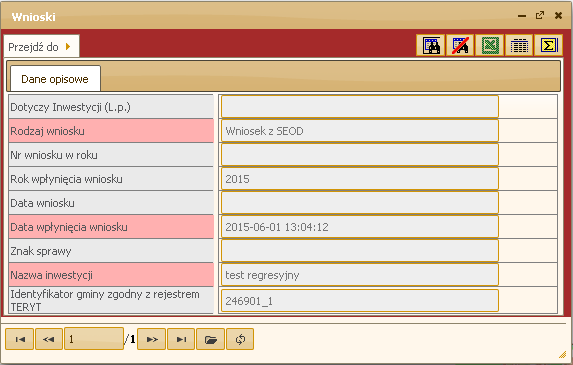Go to previous record button
Screen dimensions: 573x365
pyautogui.click(x=49, y=339)
